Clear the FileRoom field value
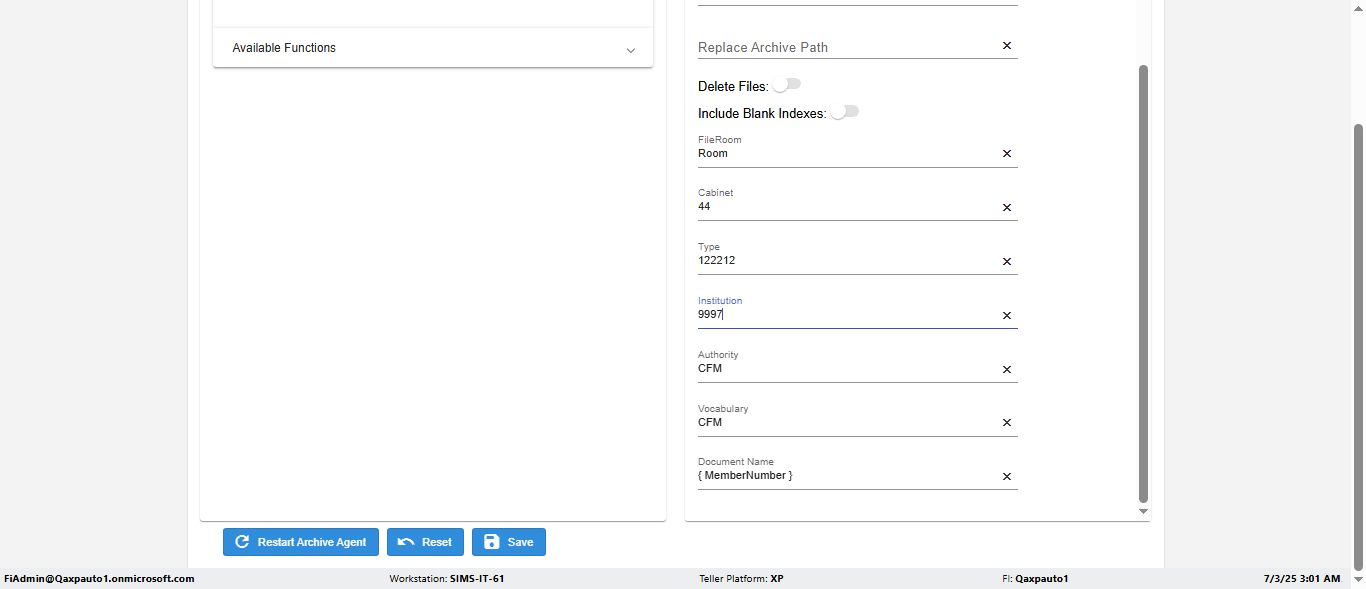The width and height of the screenshot is (1366, 589). [x=1007, y=154]
